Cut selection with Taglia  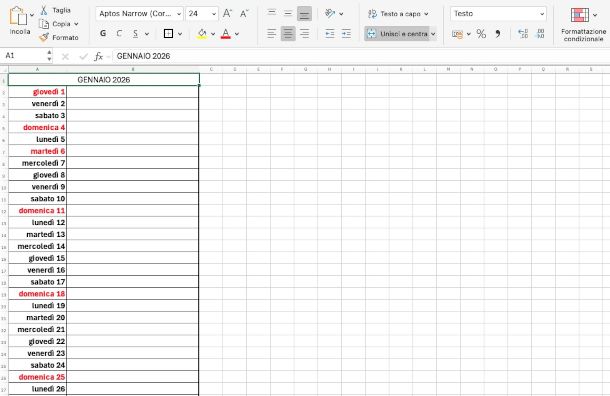click(x=56, y=10)
